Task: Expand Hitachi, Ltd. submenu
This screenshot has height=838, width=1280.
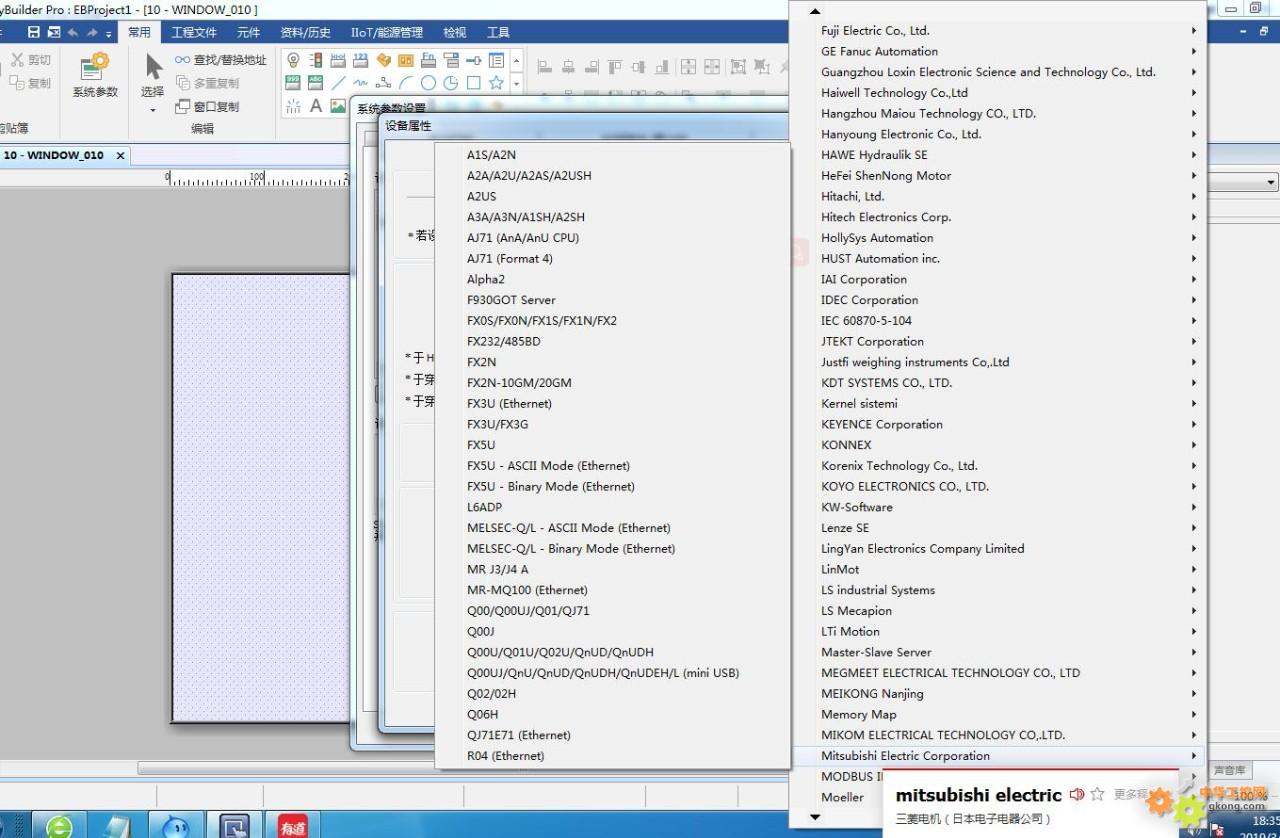Action: click(1194, 196)
